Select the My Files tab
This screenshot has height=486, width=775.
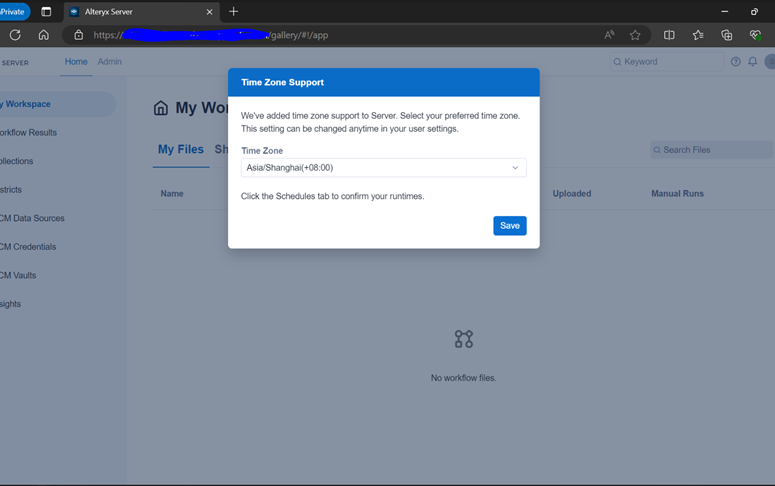(181, 149)
